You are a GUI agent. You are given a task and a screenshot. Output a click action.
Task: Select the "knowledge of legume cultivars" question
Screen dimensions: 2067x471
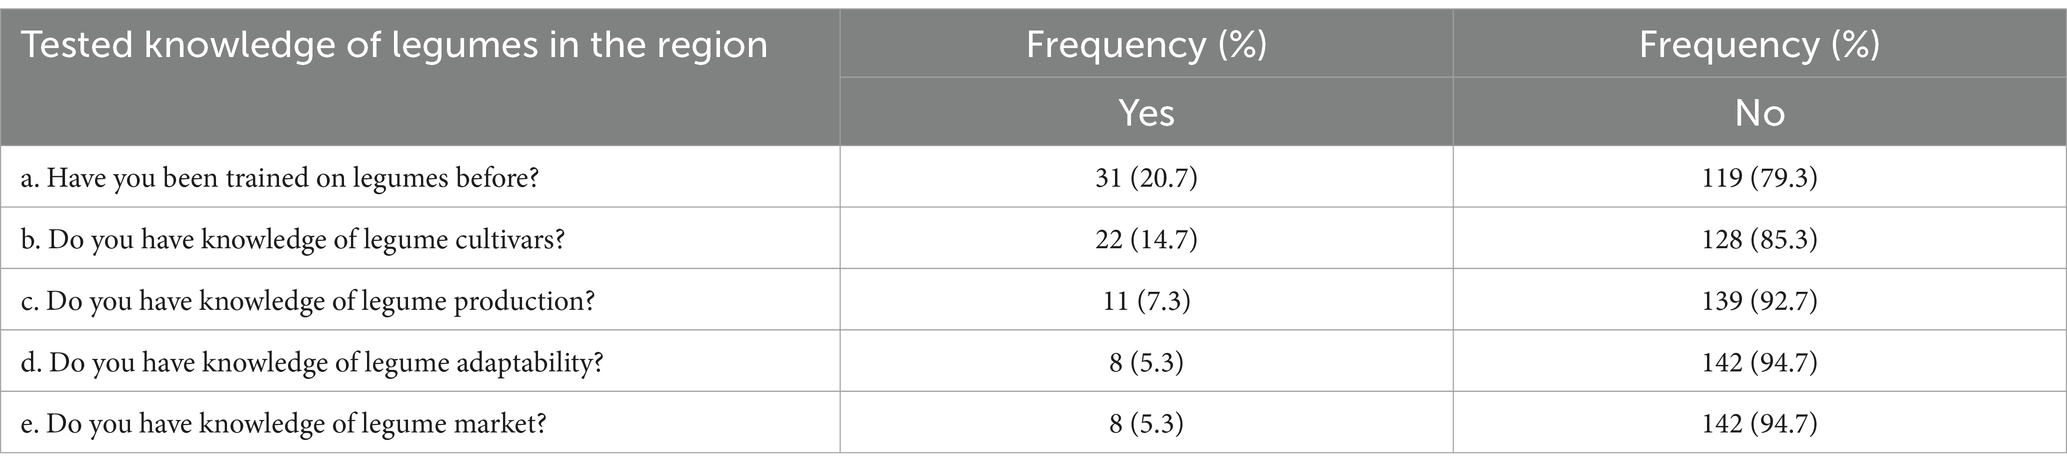(305, 240)
